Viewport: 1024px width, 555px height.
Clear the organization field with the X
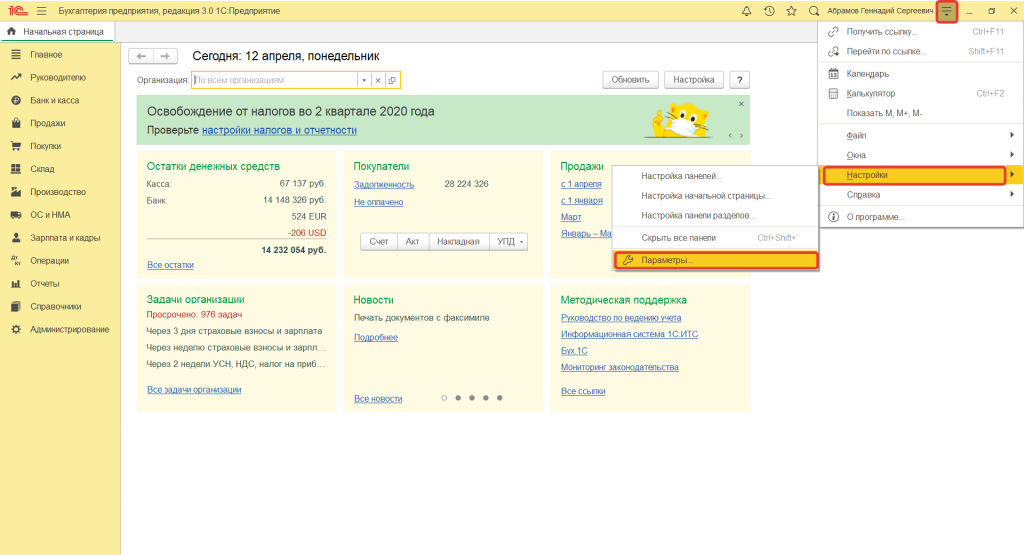coord(378,80)
